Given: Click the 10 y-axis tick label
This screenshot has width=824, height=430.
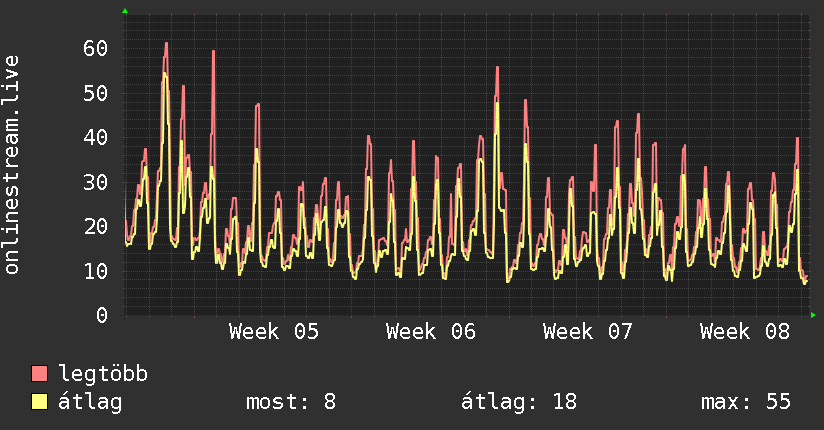Looking at the screenshot, I should tap(96, 271).
